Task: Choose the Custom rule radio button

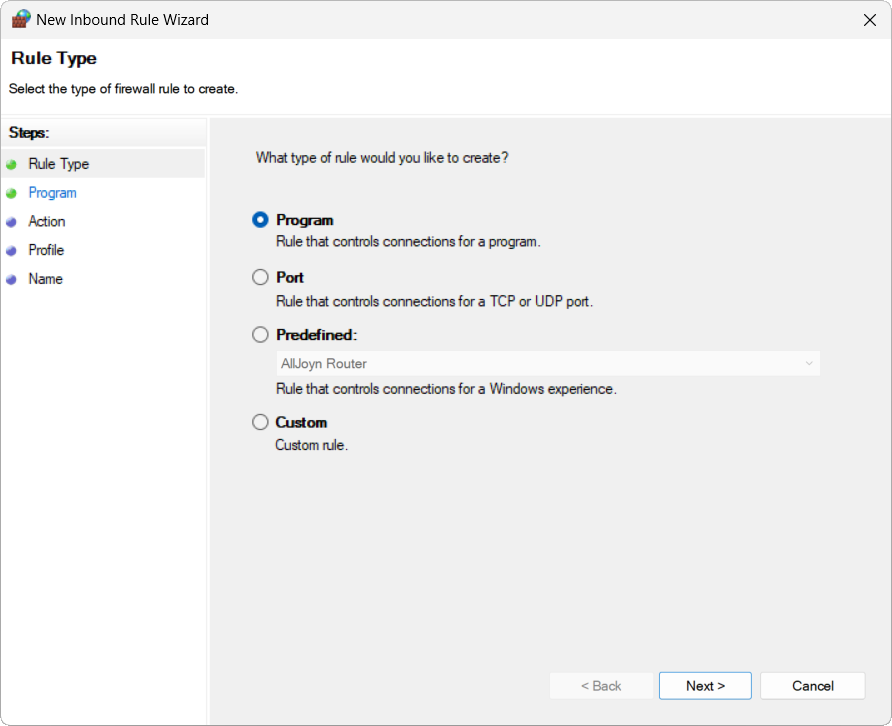Action: click(260, 422)
